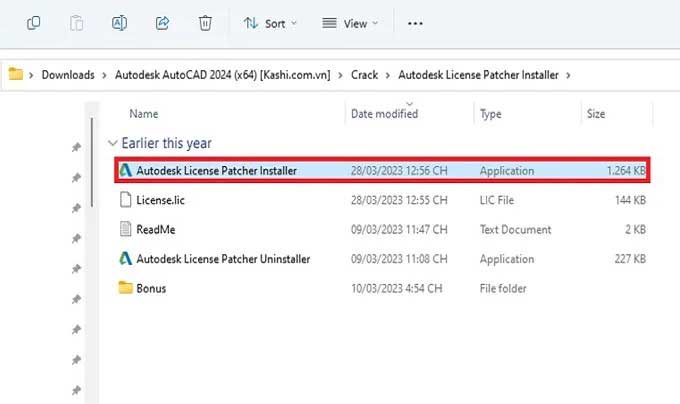Expand the last chevron after Autodesk License Patcher Installer breadcrumb
Image resolution: width=680 pixels, height=404 pixels.
[x=568, y=75]
